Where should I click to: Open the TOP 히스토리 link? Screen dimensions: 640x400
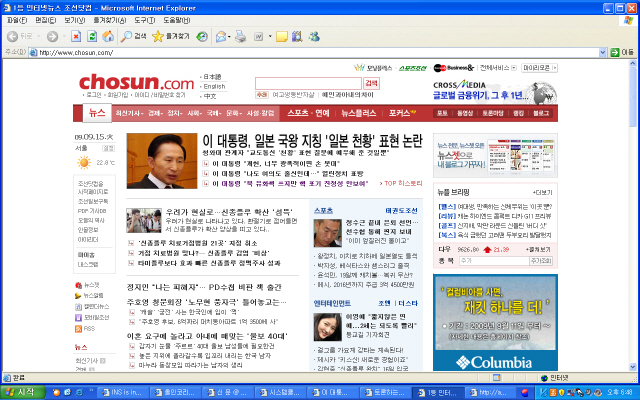pyautogui.click(x=401, y=184)
